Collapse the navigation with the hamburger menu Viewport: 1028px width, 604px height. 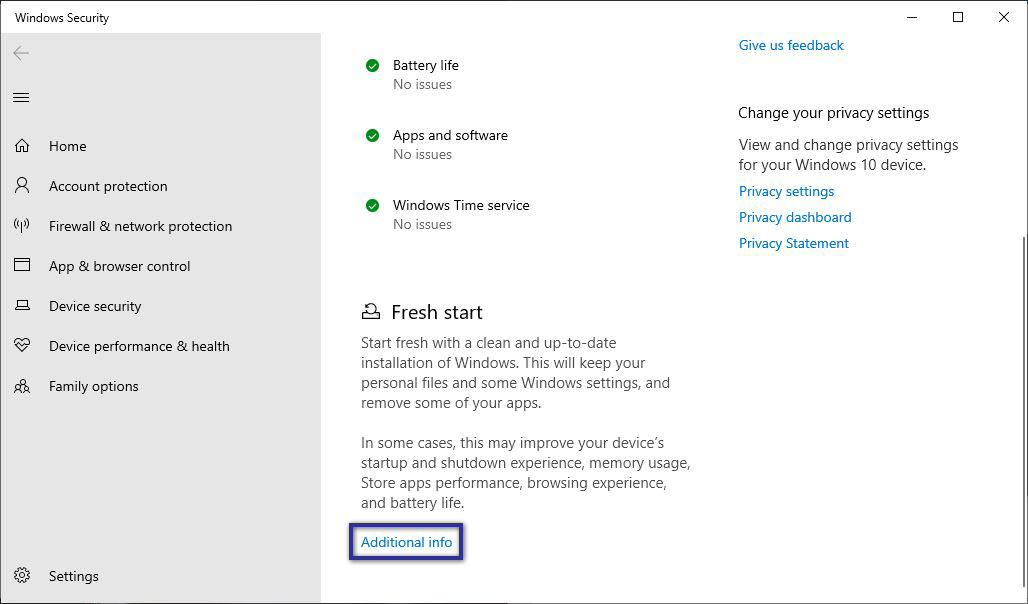coord(21,97)
